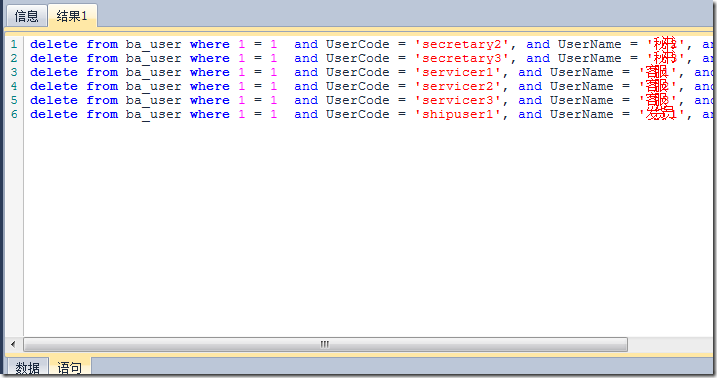717x378 pixels.
Task: Click the 'secretary3' string value
Action: (462, 59)
